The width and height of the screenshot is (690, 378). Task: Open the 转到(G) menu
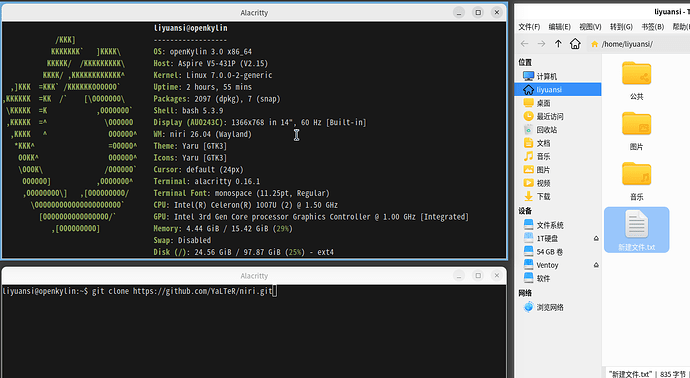click(x=621, y=27)
